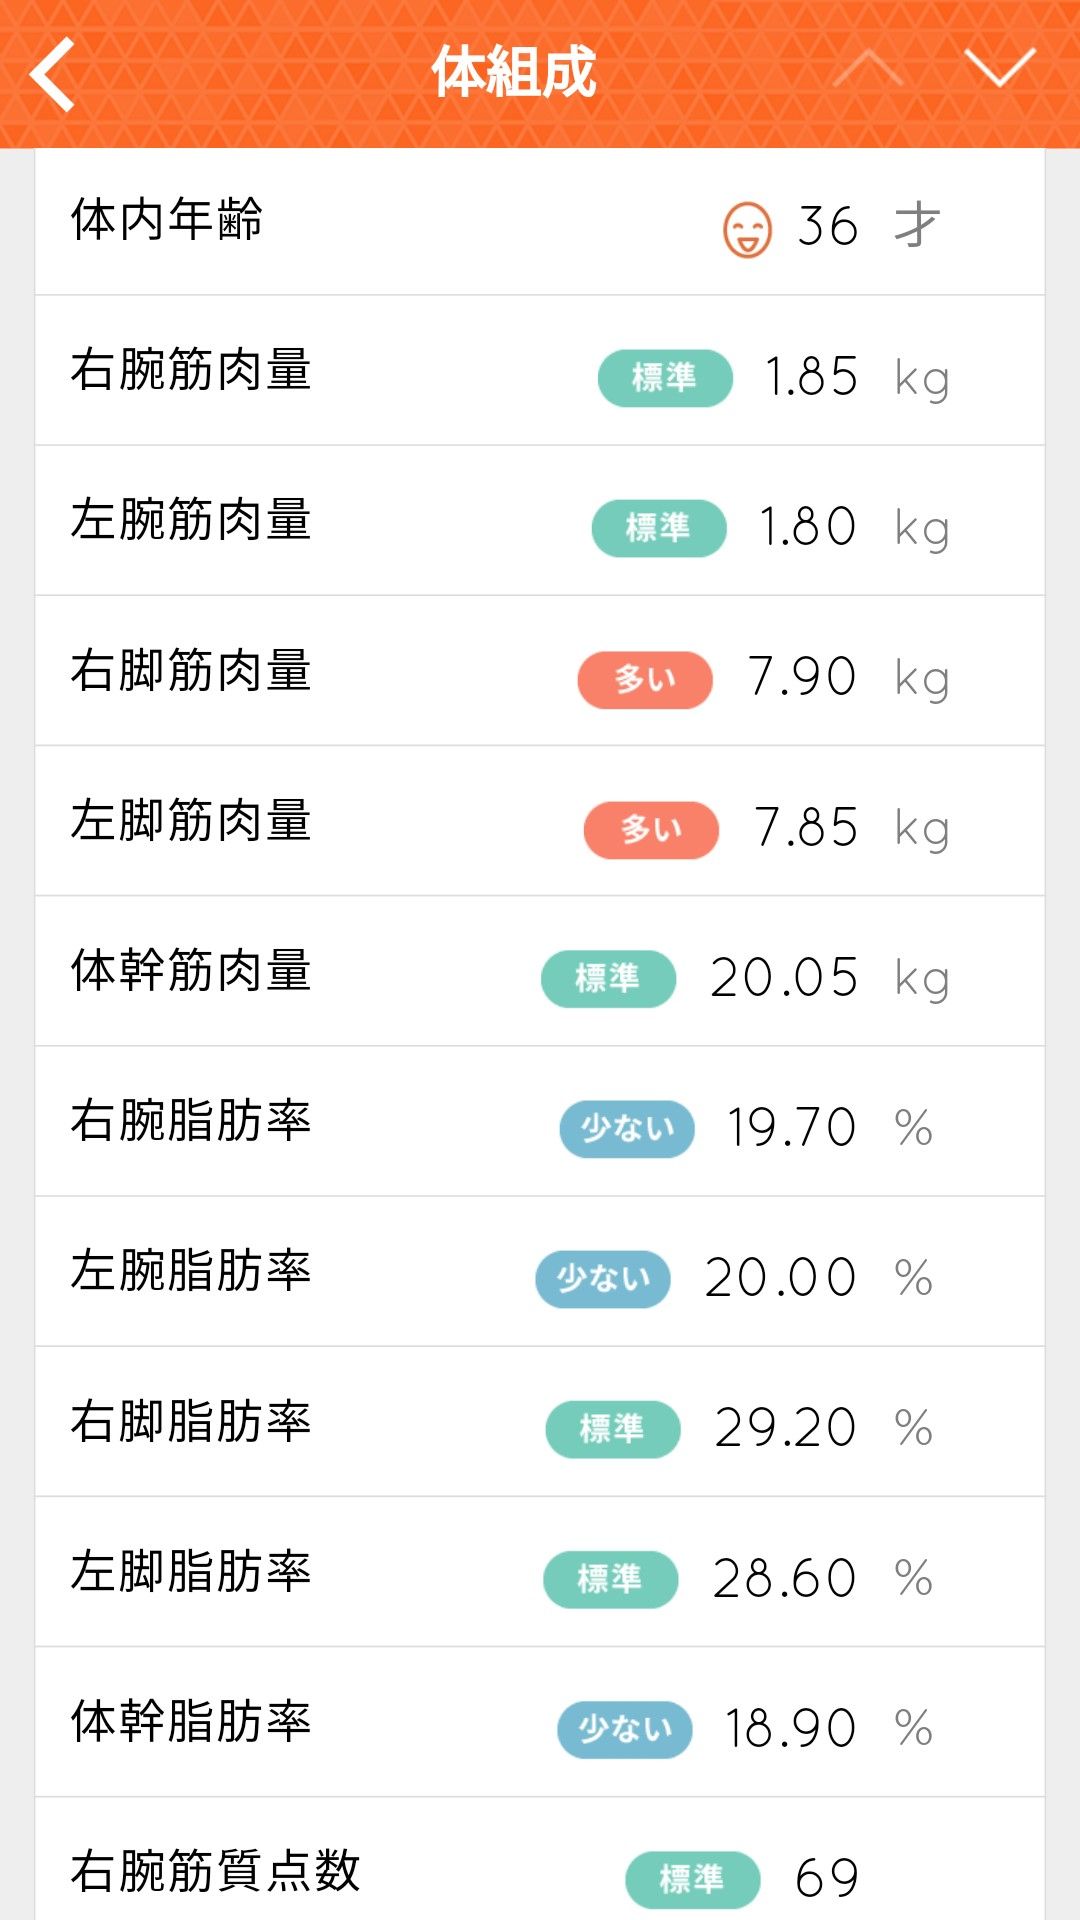The width and height of the screenshot is (1080, 1920).
Task: Open the 右腕筋質点数 row label
Action: pyautogui.click(x=215, y=1871)
